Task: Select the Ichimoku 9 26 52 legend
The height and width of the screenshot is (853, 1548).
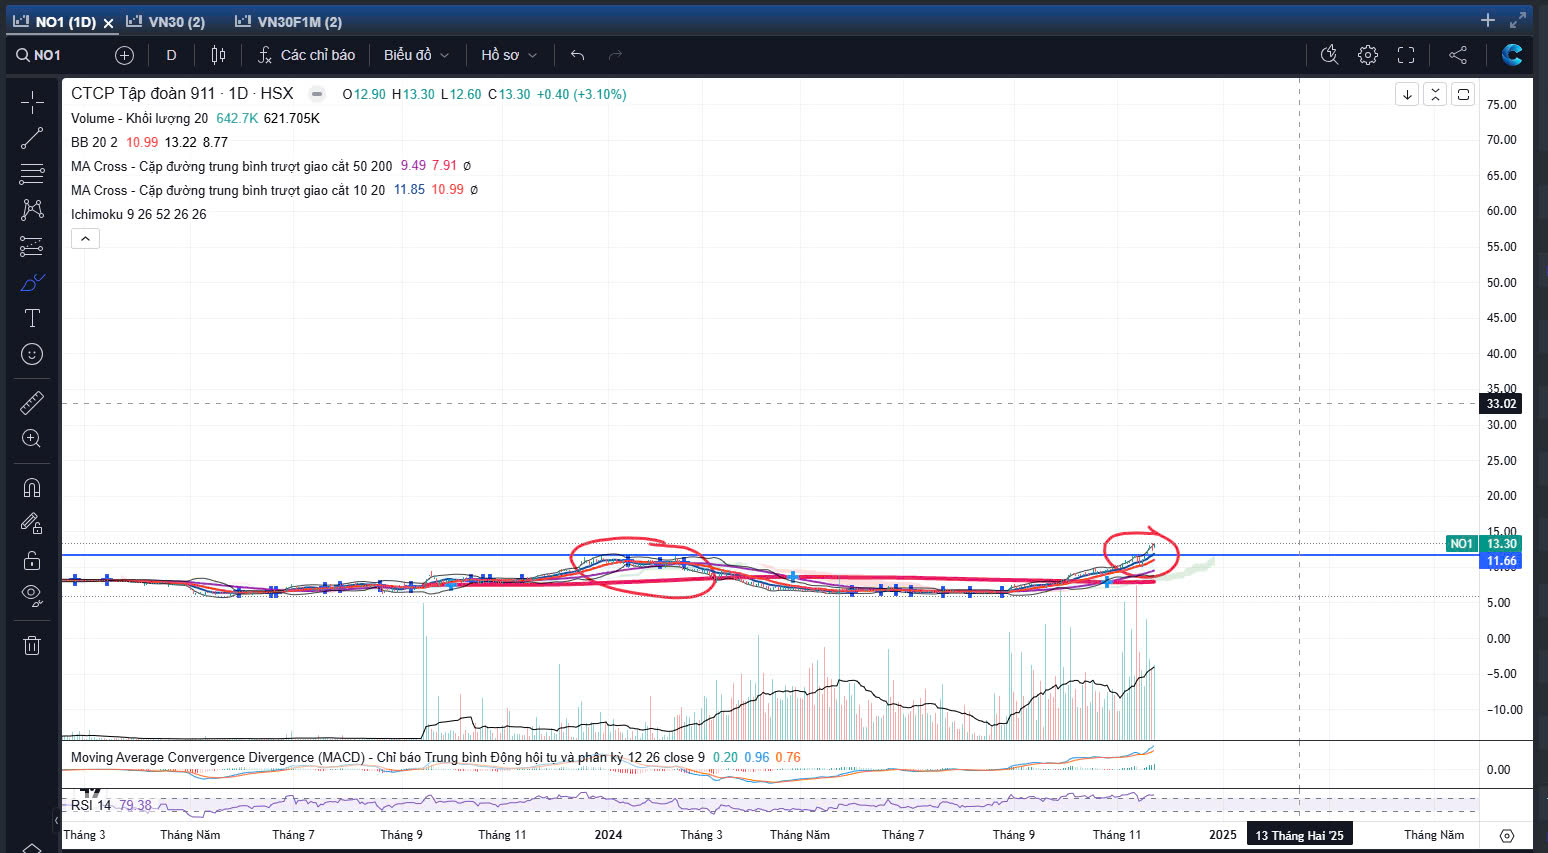Action: [138, 214]
